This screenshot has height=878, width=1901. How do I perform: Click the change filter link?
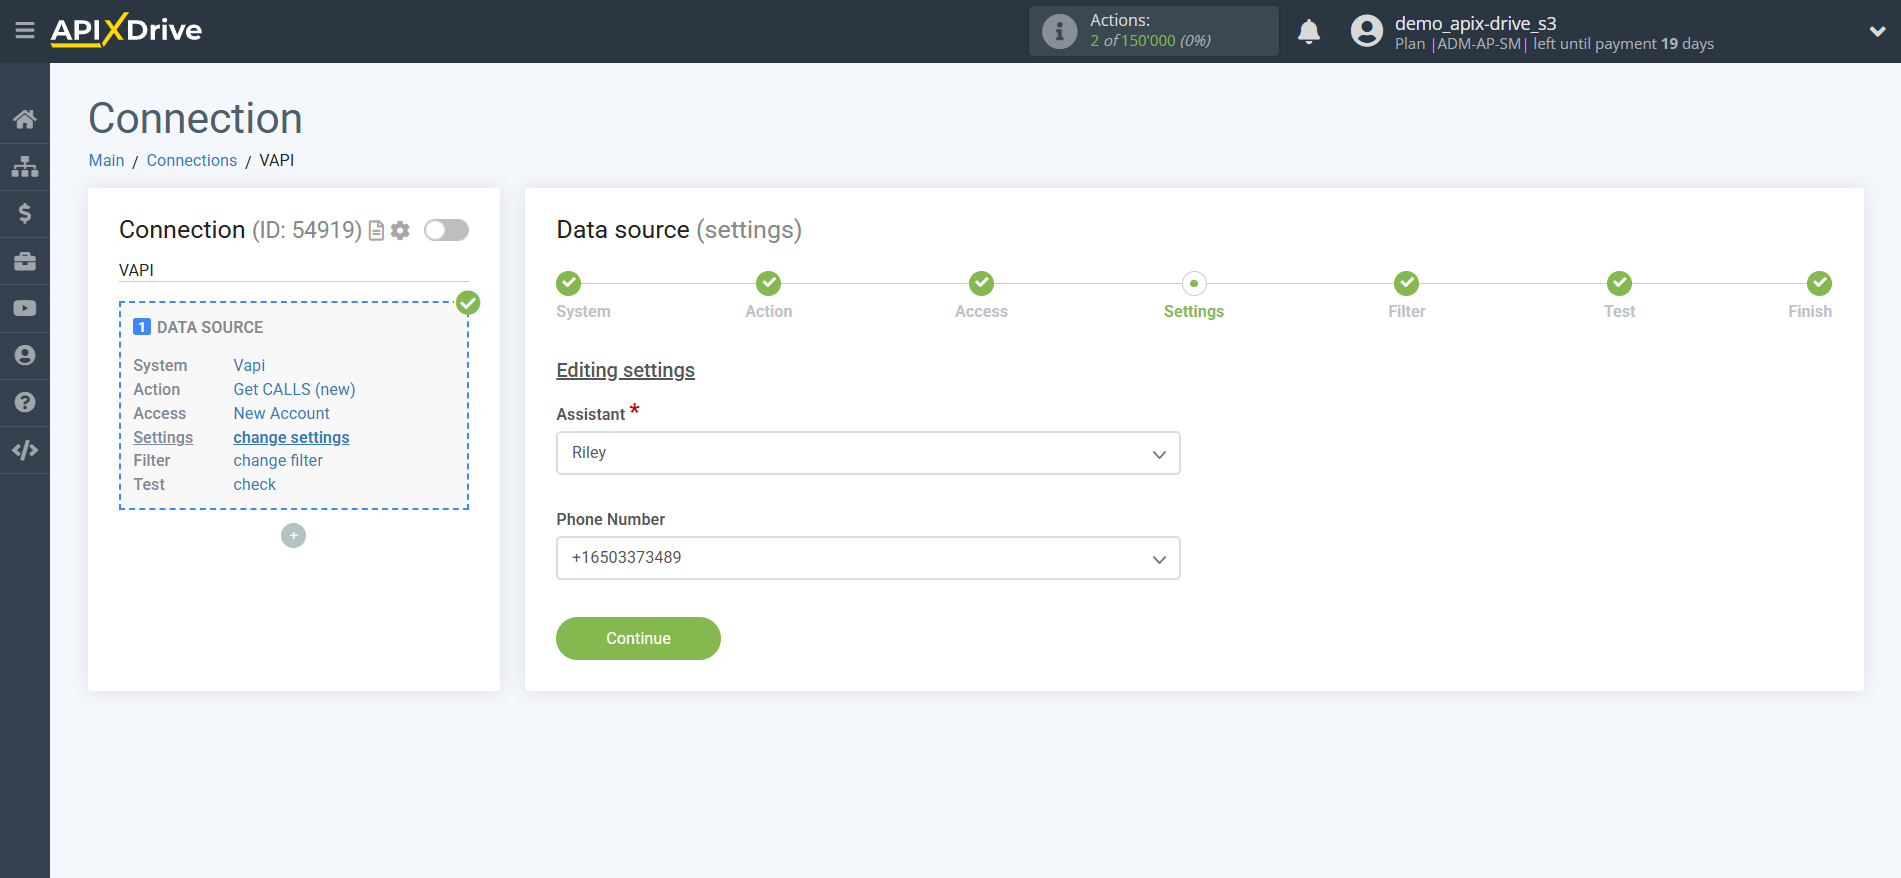click(278, 461)
